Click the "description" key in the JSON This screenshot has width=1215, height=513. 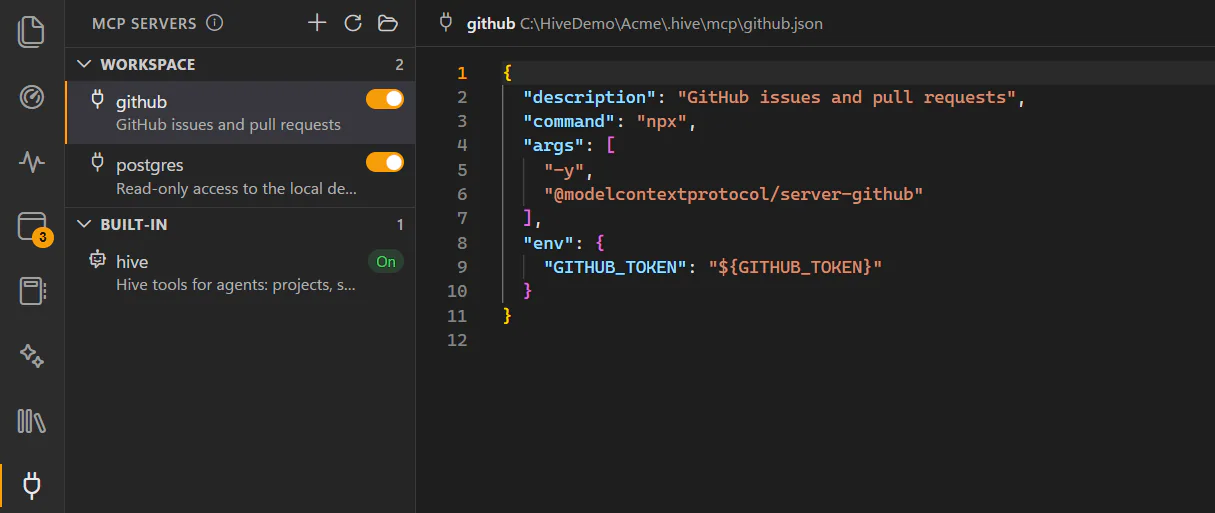pyautogui.click(x=590, y=97)
